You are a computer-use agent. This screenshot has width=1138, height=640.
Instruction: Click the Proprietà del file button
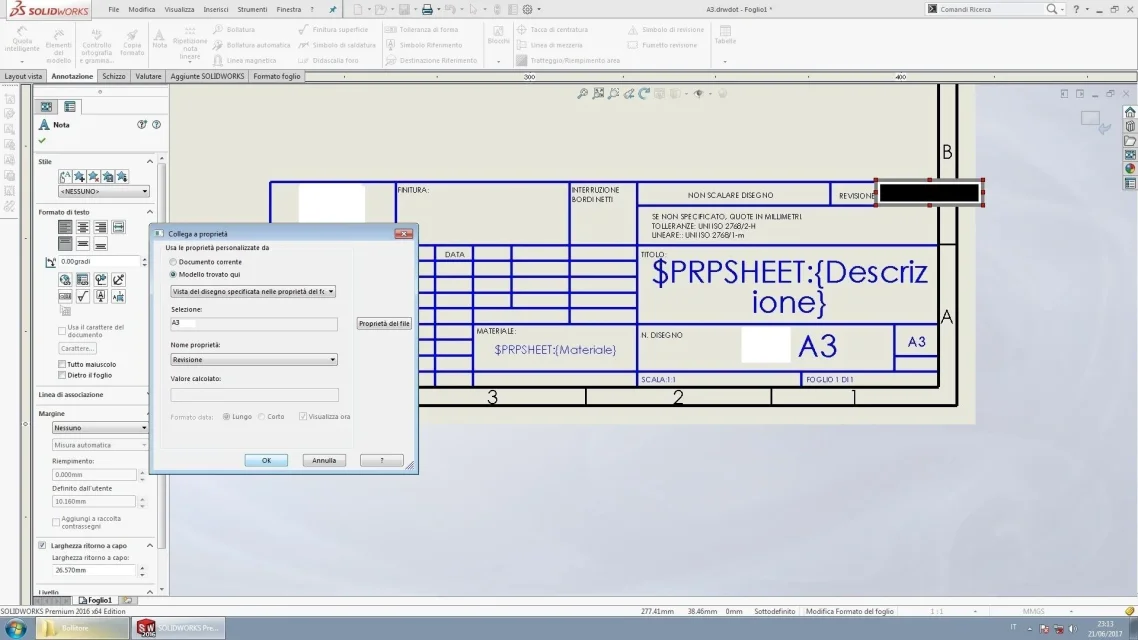click(x=384, y=324)
